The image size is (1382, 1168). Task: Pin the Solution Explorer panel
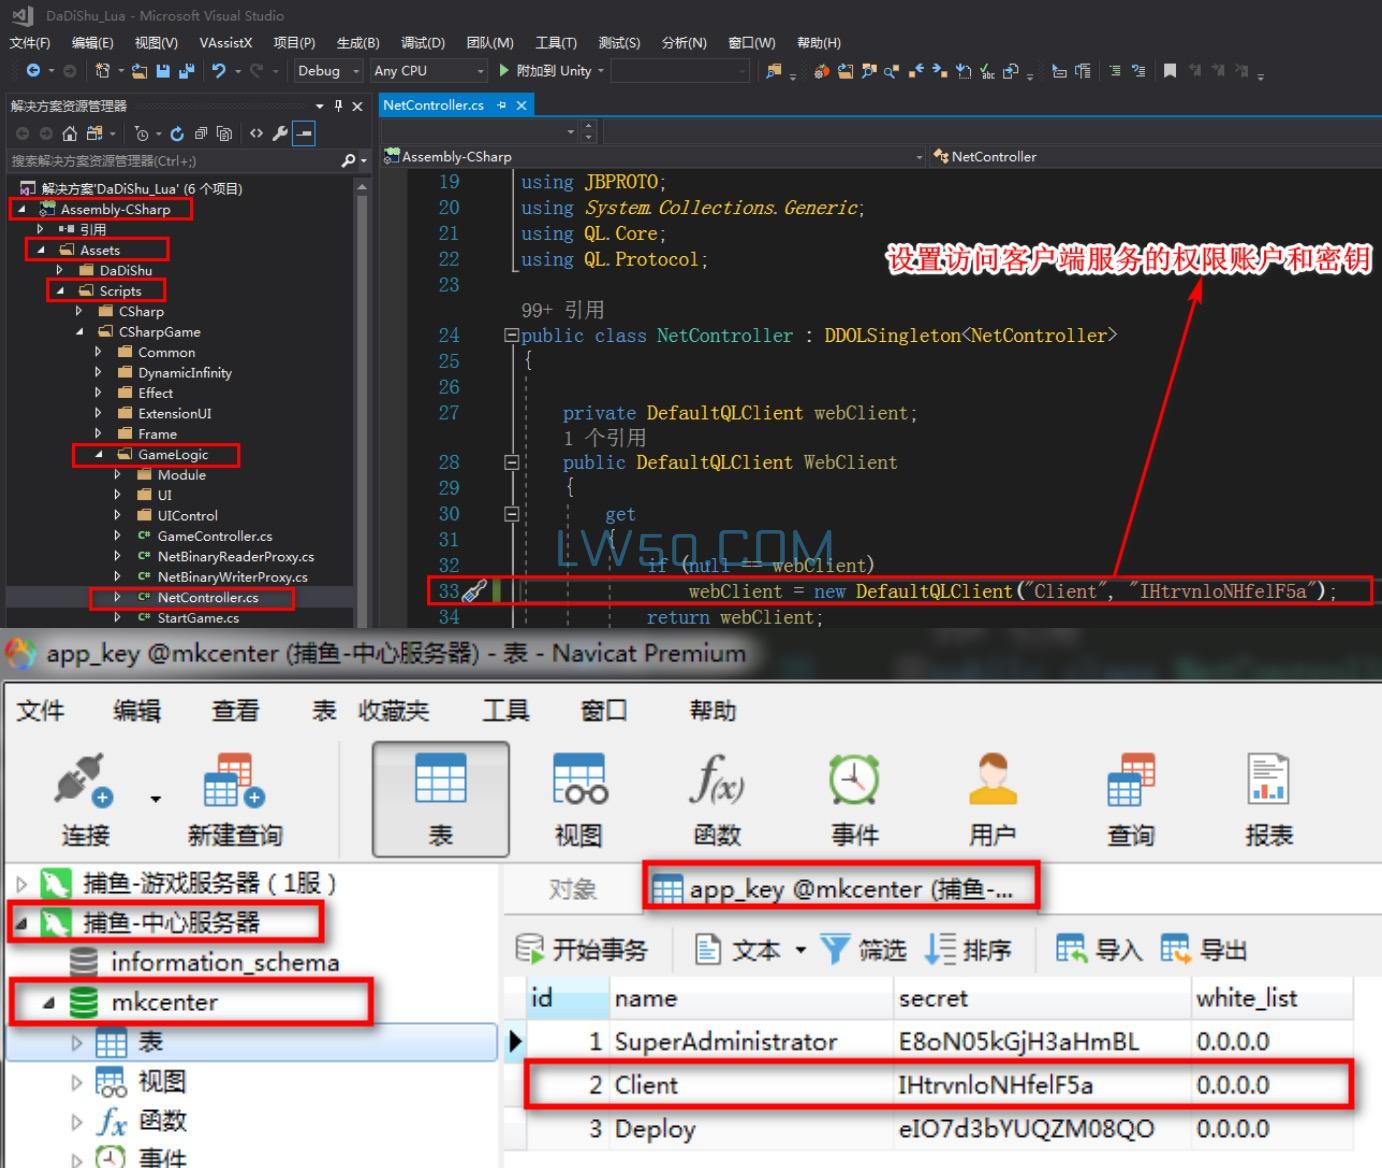pyautogui.click(x=338, y=106)
